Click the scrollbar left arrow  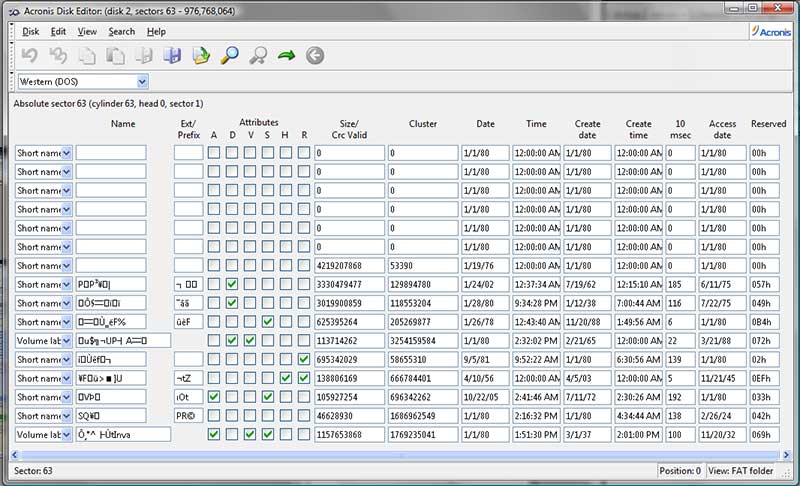14,454
